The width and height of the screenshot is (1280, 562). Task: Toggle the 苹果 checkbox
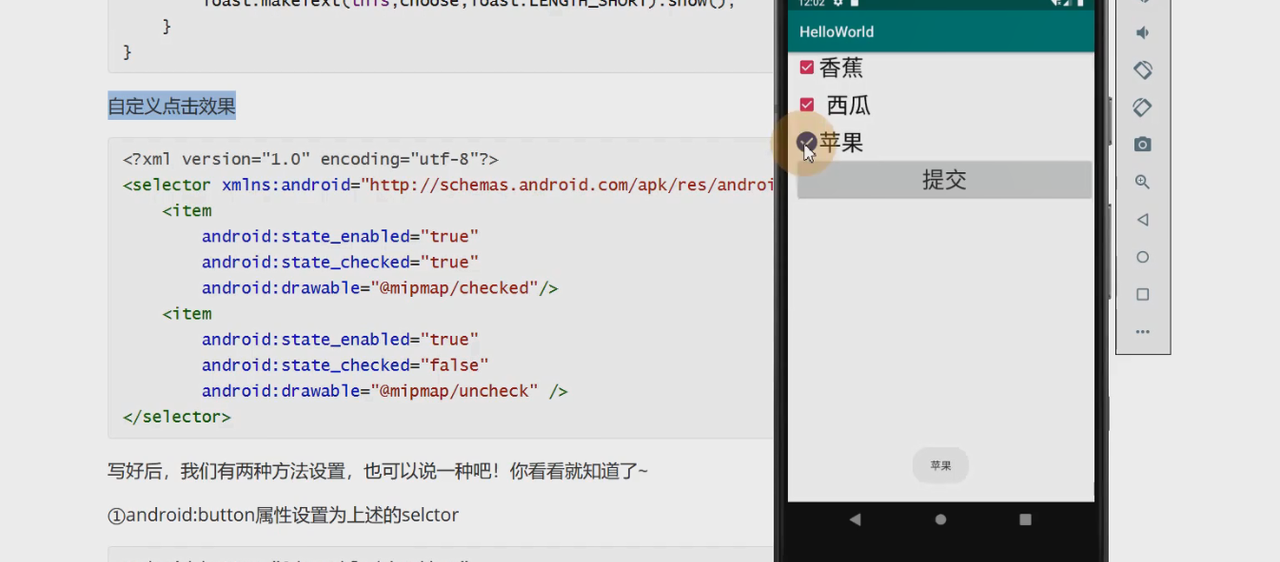(x=806, y=143)
